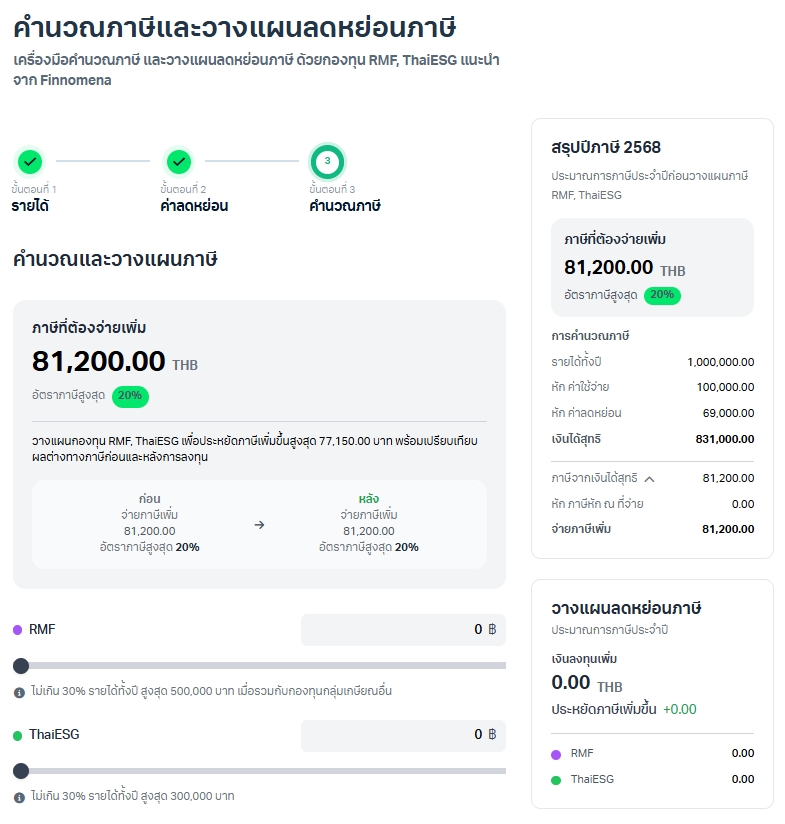Click the RMF label beside the purple dot

pyautogui.click(x=42, y=630)
